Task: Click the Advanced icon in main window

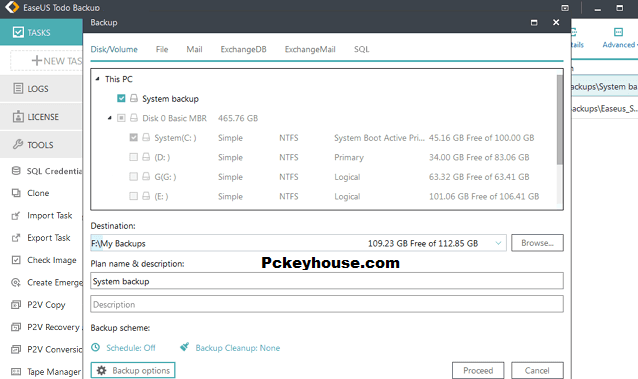Action: click(x=618, y=32)
